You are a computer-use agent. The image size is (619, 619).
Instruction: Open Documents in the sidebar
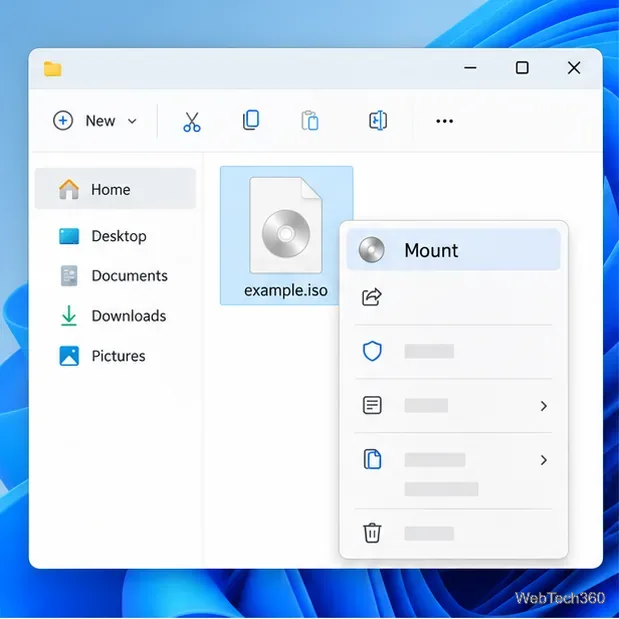pyautogui.click(x=115, y=276)
